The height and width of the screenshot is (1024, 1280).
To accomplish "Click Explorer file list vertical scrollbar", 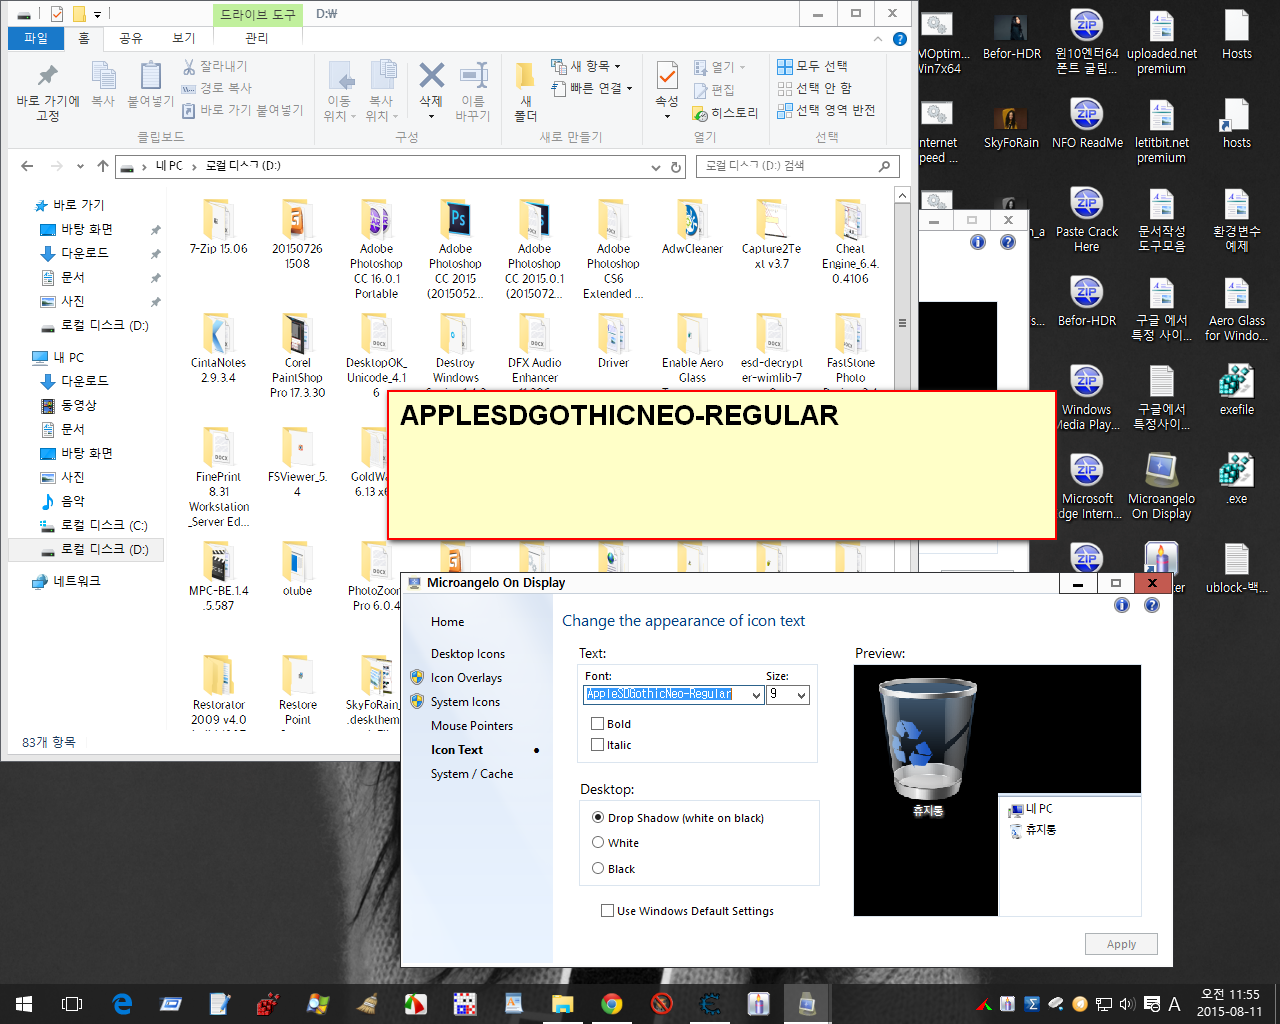I will [x=902, y=323].
